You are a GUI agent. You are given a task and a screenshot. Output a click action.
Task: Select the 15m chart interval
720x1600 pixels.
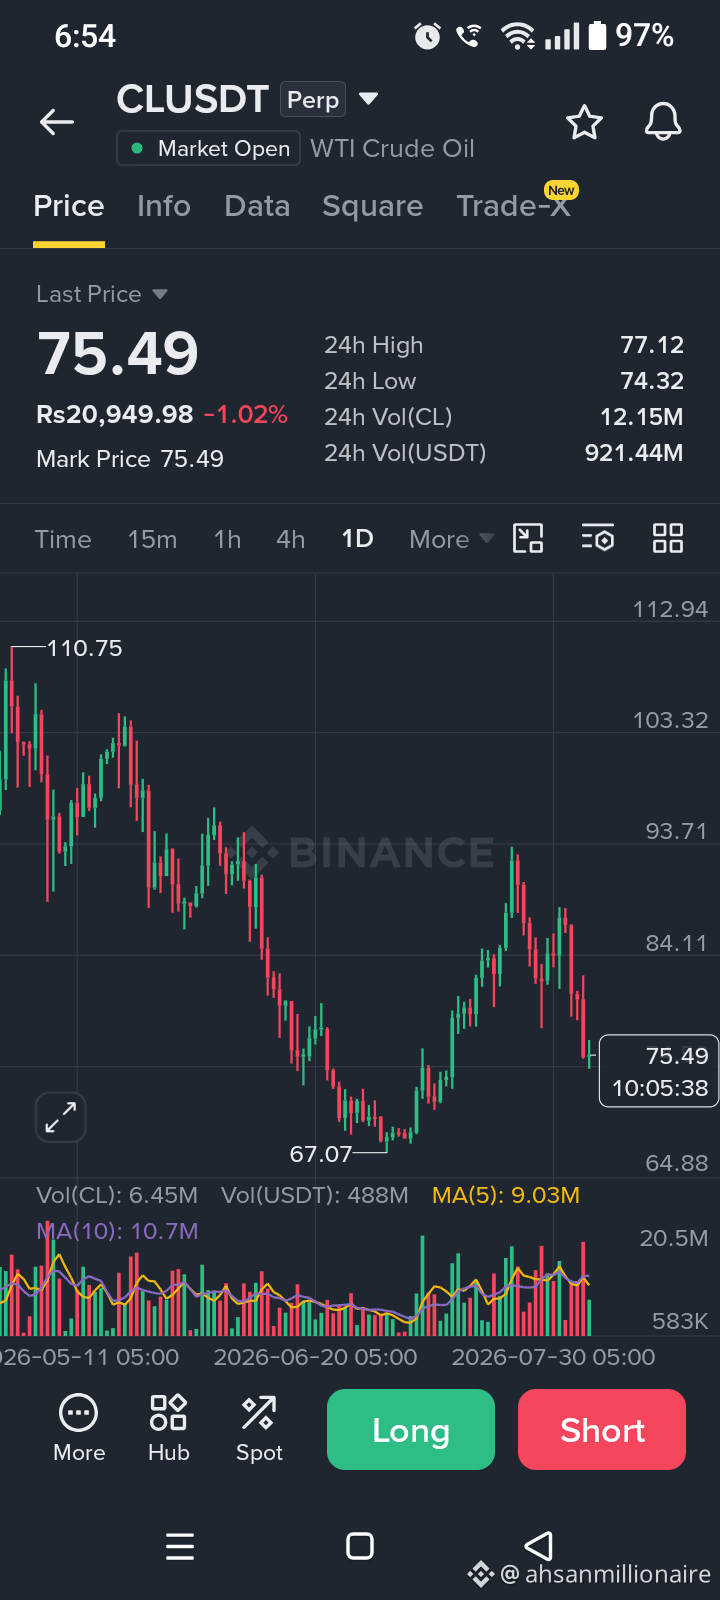(152, 539)
